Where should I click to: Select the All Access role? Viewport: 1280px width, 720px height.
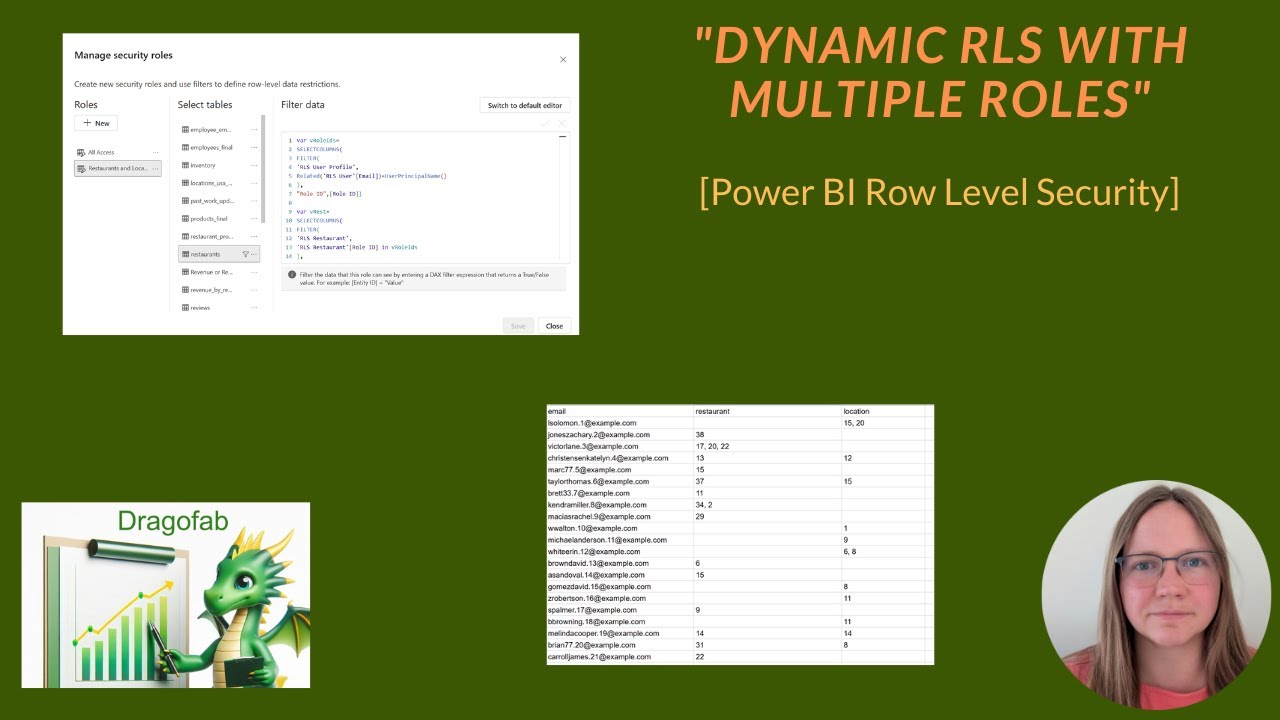[x=117, y=152]
